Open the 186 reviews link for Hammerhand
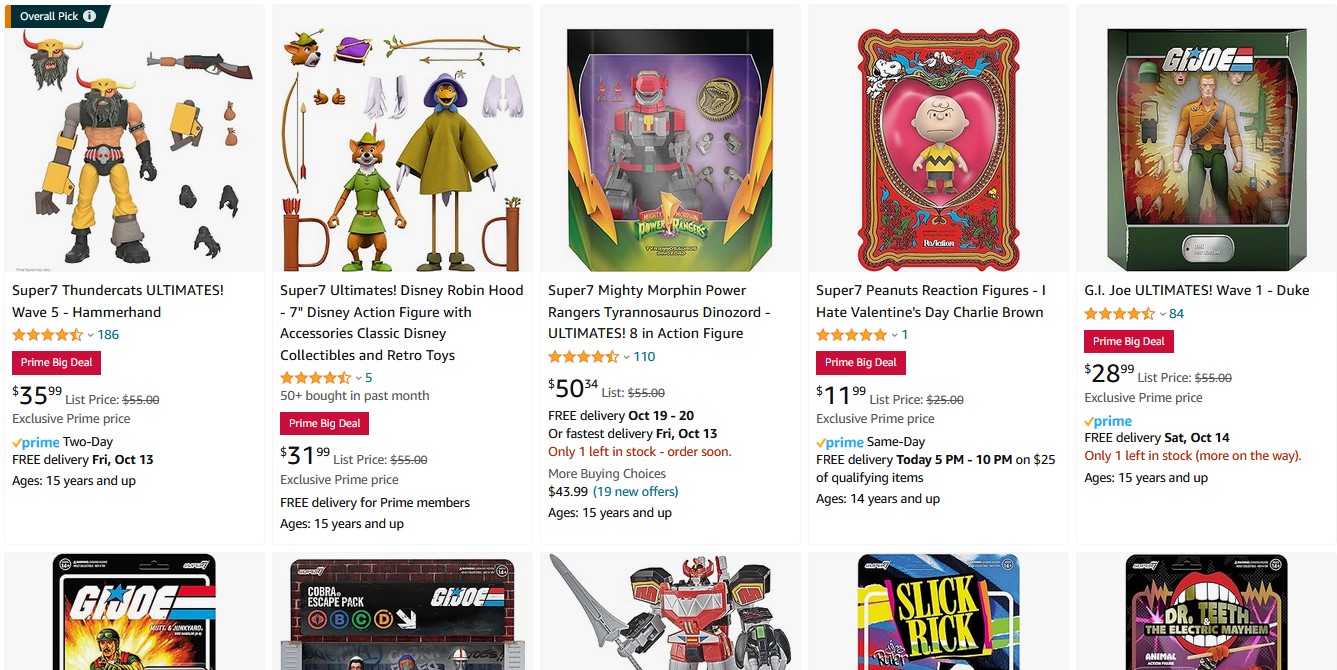This screenshot has width=1337, height=670. [x=108, y=335]
